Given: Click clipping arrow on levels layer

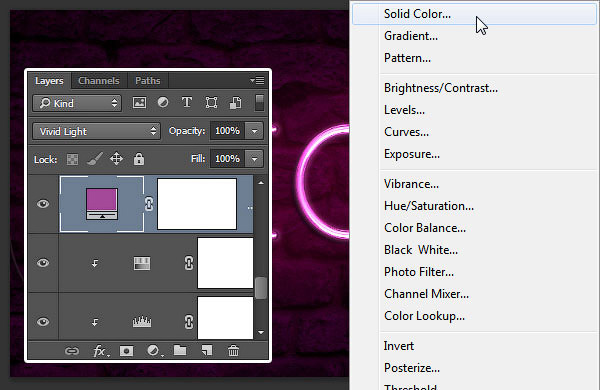Looking at the screenshot, I should [x=95, y=322].
